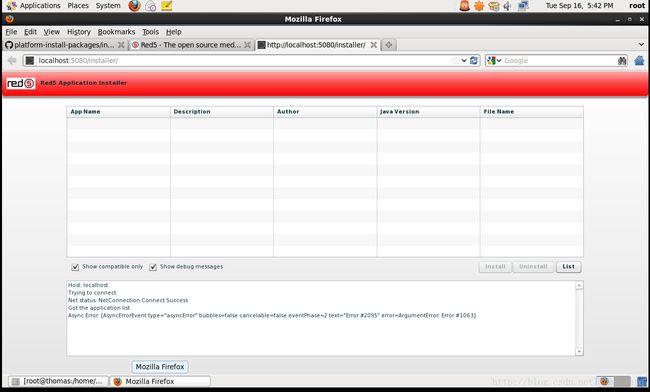This screenshot has width=650, height=392.
Task: Open the volume control tray icon
Action: point(507,6)
